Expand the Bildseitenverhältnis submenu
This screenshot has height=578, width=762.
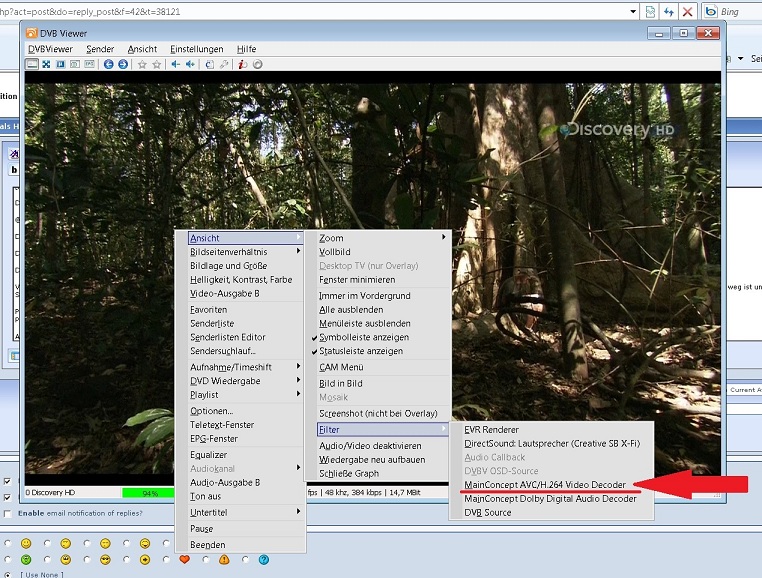click(245, 252)
